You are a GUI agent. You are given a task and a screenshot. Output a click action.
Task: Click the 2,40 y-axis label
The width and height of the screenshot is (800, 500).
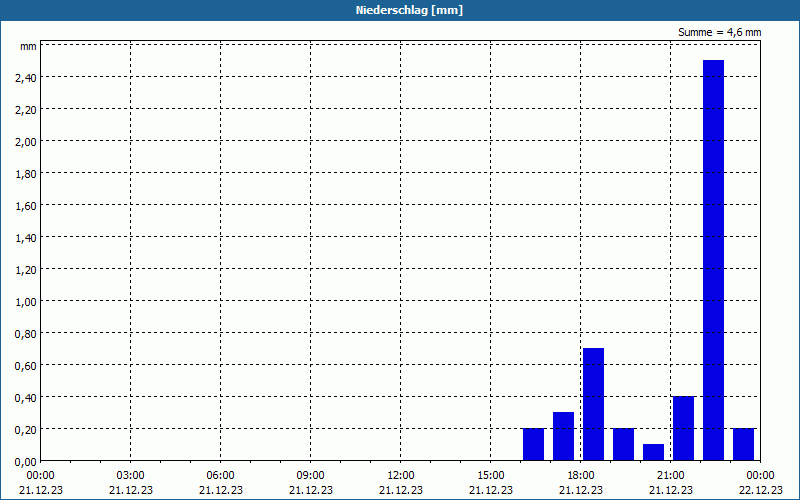tap(26, 78)
